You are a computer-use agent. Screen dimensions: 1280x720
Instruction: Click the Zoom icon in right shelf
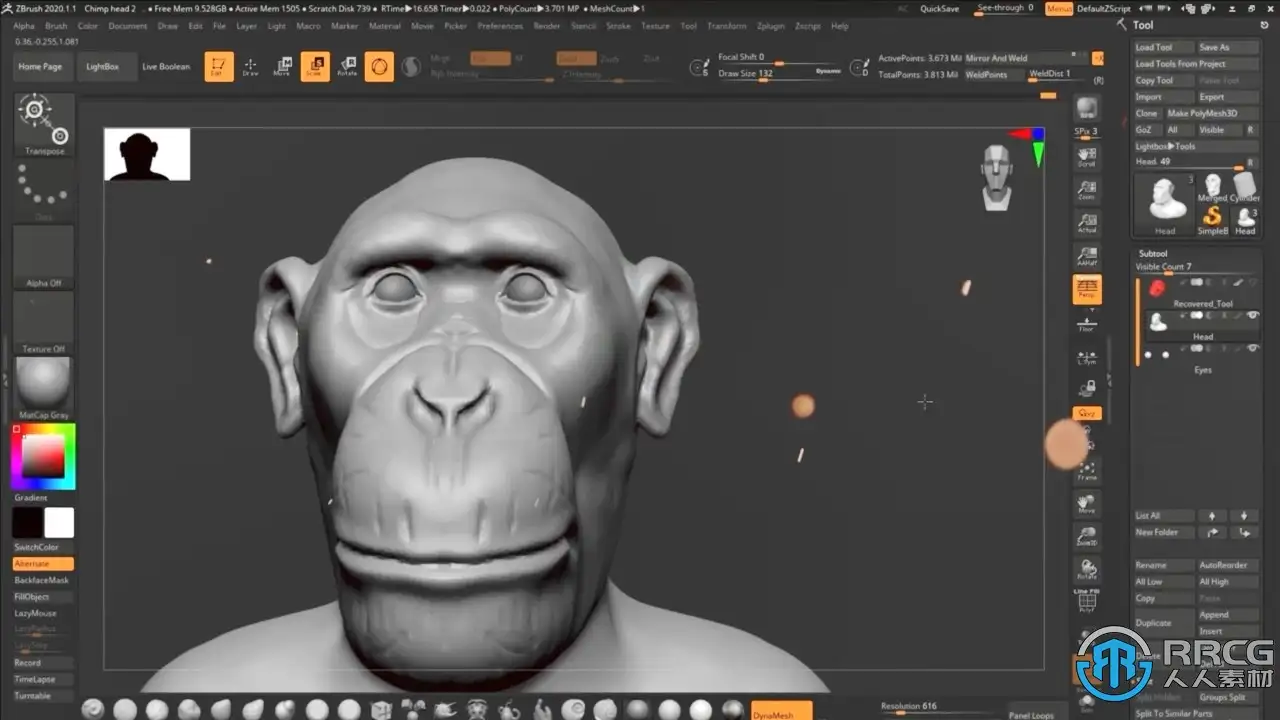pos(1087,190)
